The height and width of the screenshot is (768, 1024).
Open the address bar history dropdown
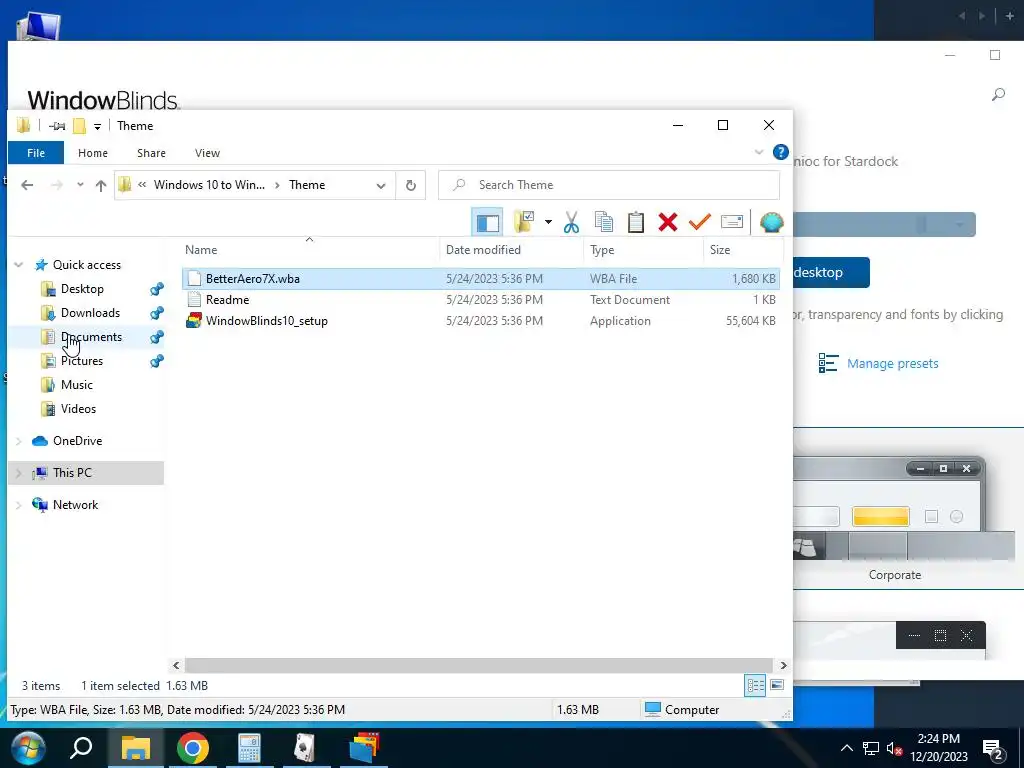click(x=381, y=185)
